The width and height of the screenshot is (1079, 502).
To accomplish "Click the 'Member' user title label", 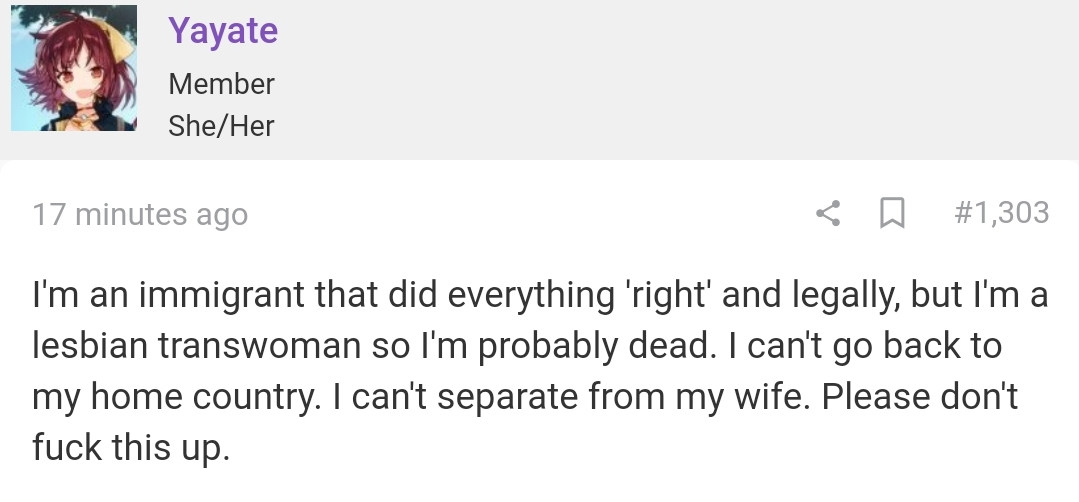I will 222,84.
